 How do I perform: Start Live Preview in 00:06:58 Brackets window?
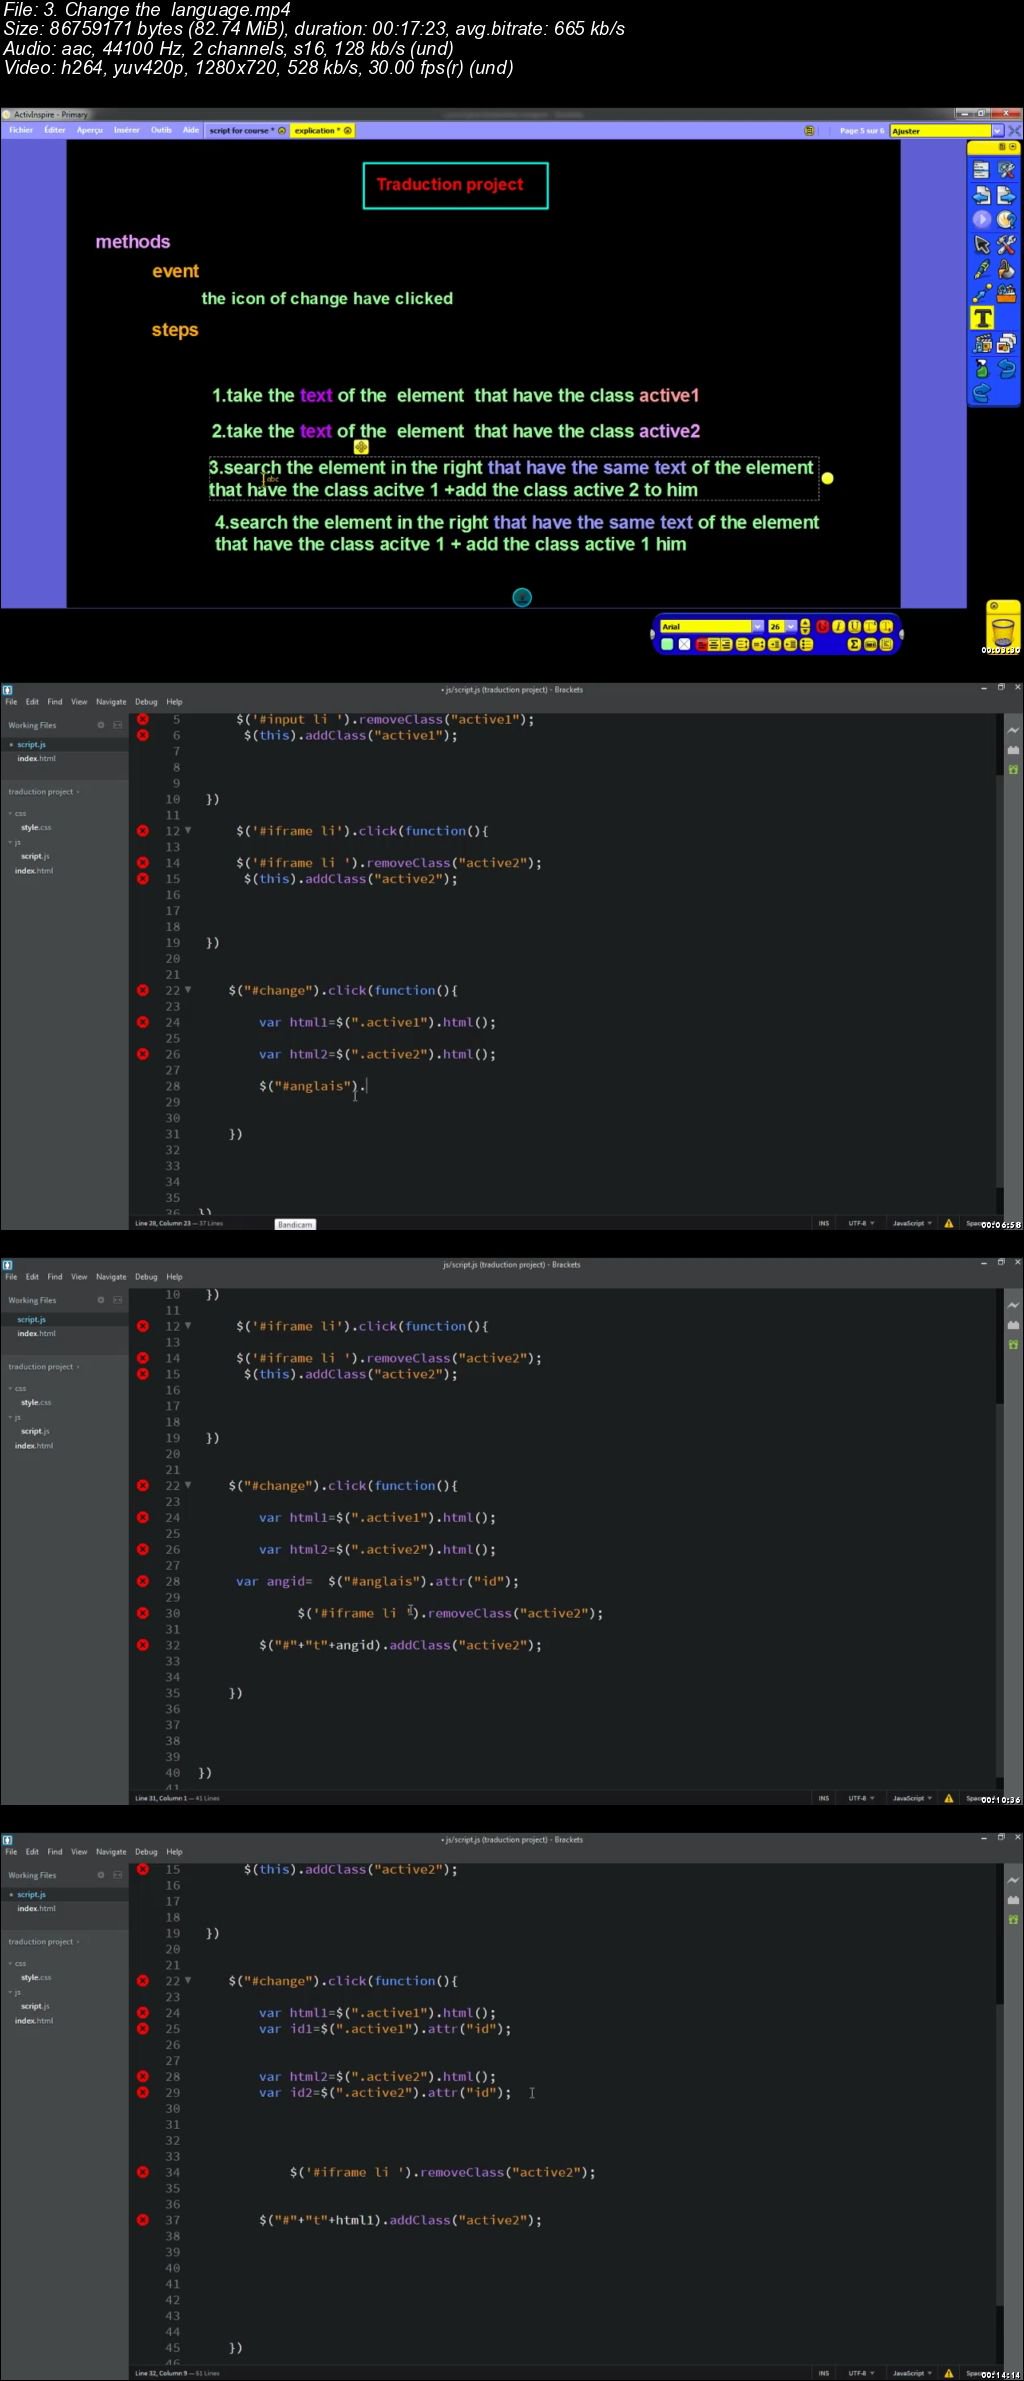[1013, 731]
